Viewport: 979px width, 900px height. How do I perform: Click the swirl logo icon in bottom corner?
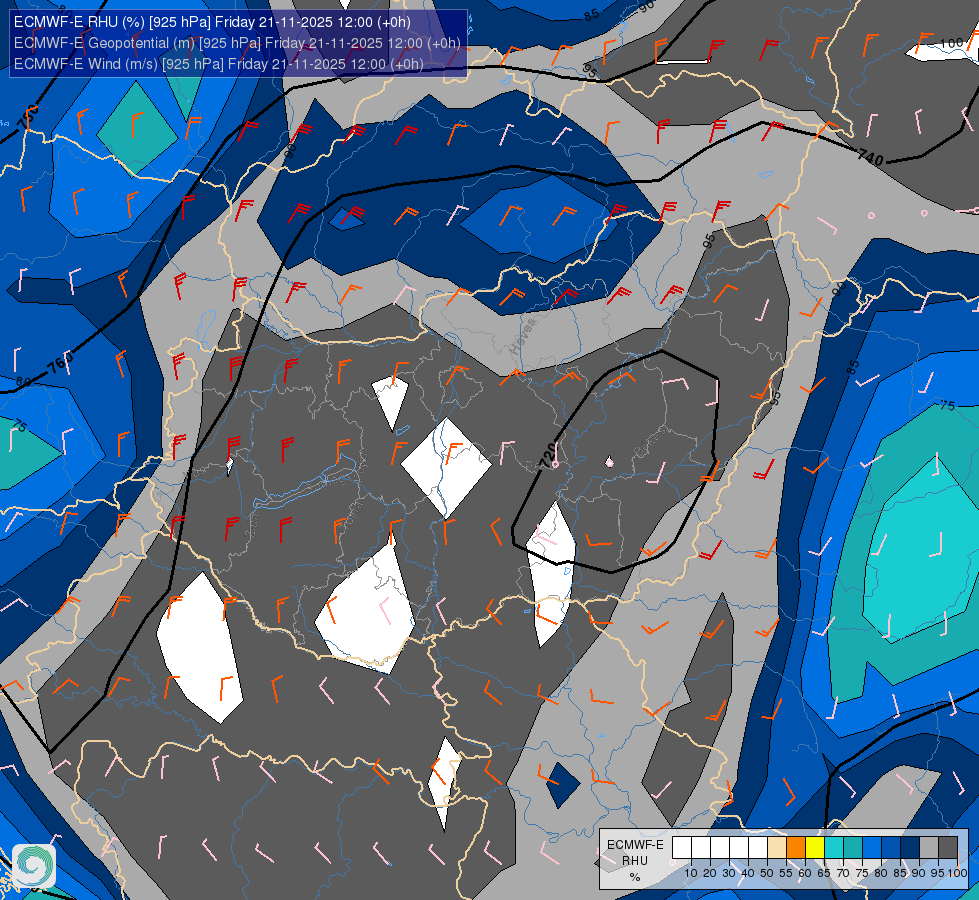tap(34, 866)
